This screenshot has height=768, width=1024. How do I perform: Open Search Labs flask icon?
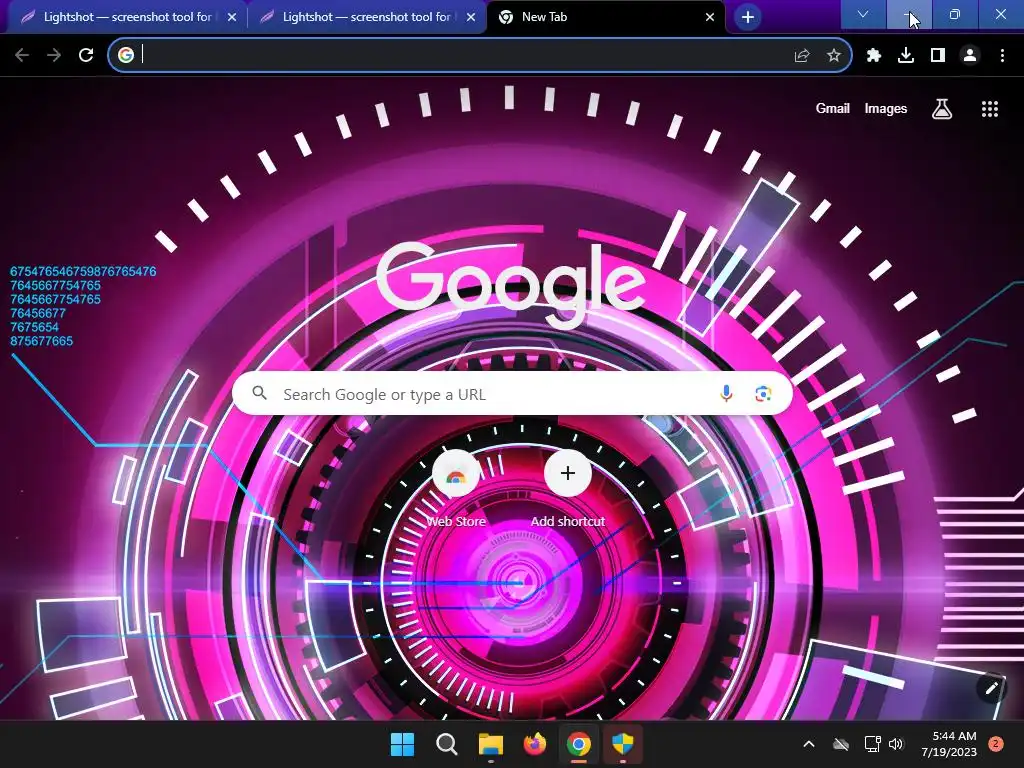coord(942,109)
